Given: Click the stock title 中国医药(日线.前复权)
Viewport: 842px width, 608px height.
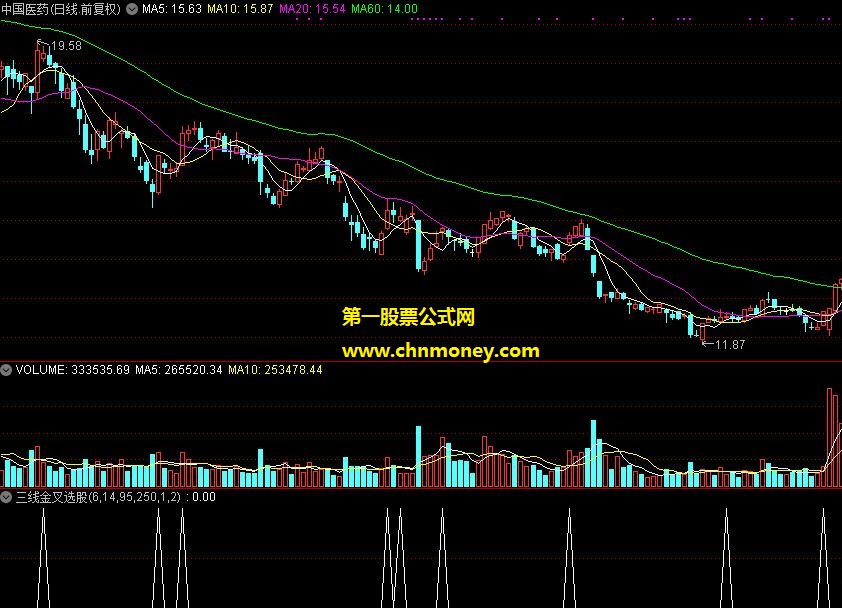Looking at the screenshot, I should tap(61, 9).
